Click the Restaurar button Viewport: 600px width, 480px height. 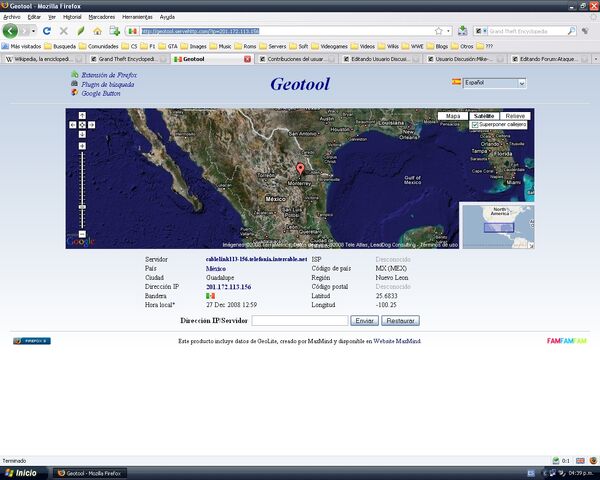[400, 320]
